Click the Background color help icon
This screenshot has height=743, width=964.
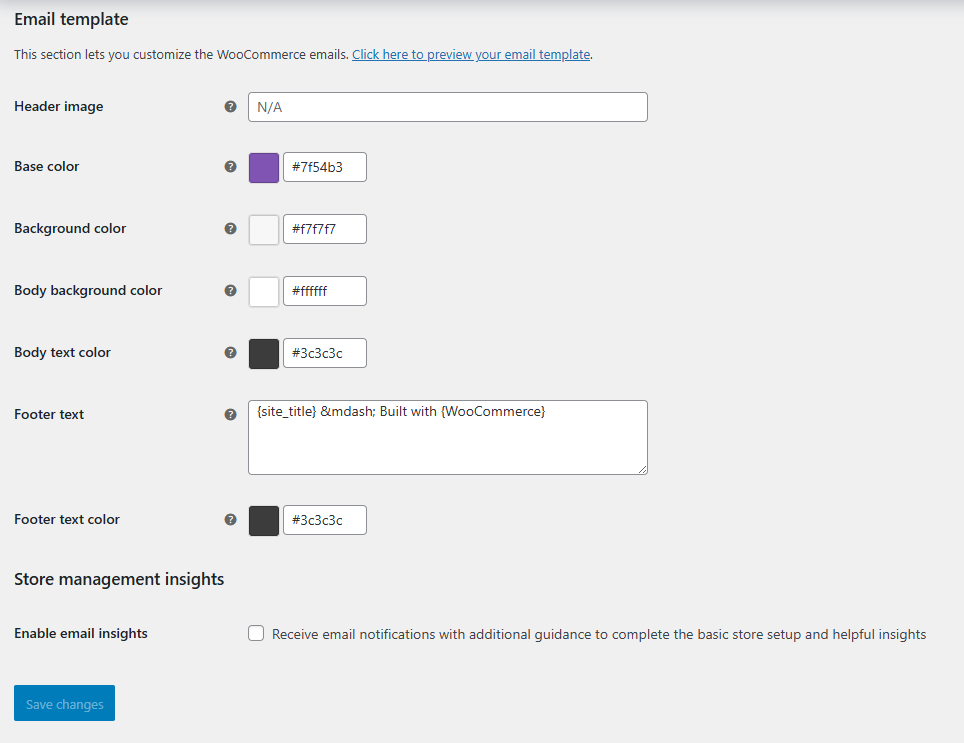coord(231,229)
